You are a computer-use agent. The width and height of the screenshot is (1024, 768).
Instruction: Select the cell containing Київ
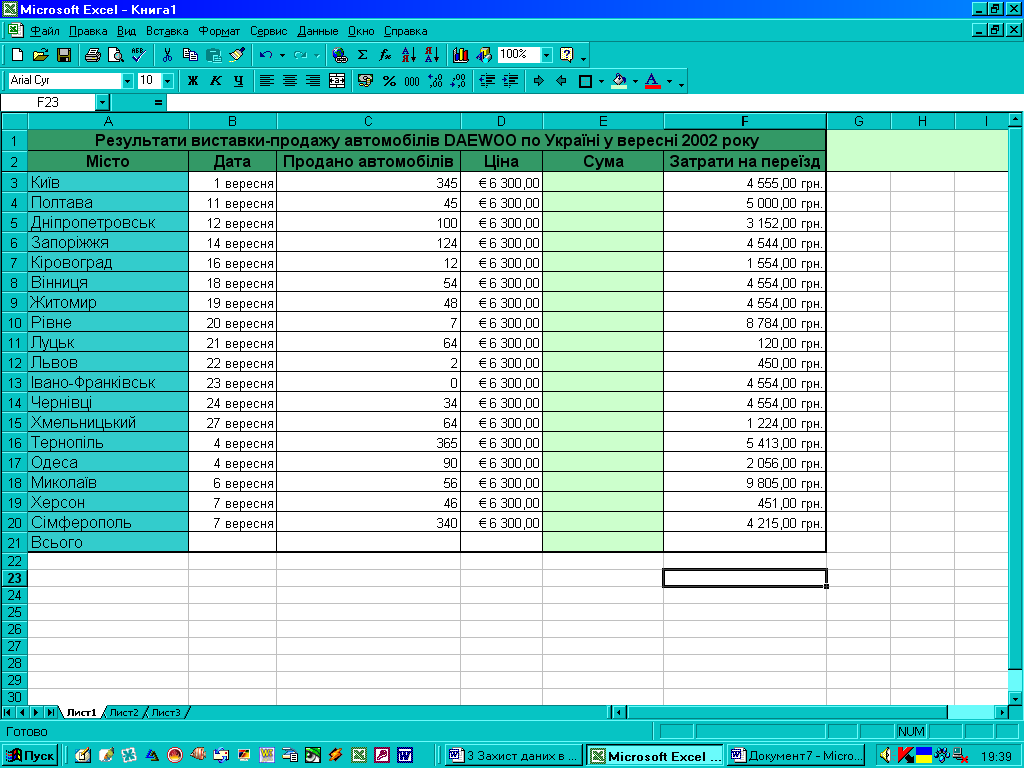108,182
